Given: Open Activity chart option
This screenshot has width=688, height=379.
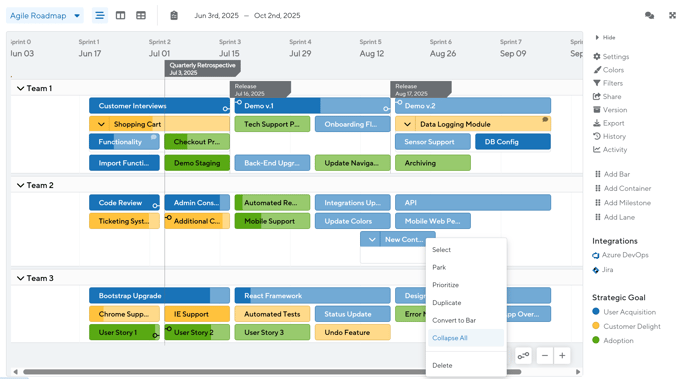Looking at the screenshot, I should pos(610,150).
